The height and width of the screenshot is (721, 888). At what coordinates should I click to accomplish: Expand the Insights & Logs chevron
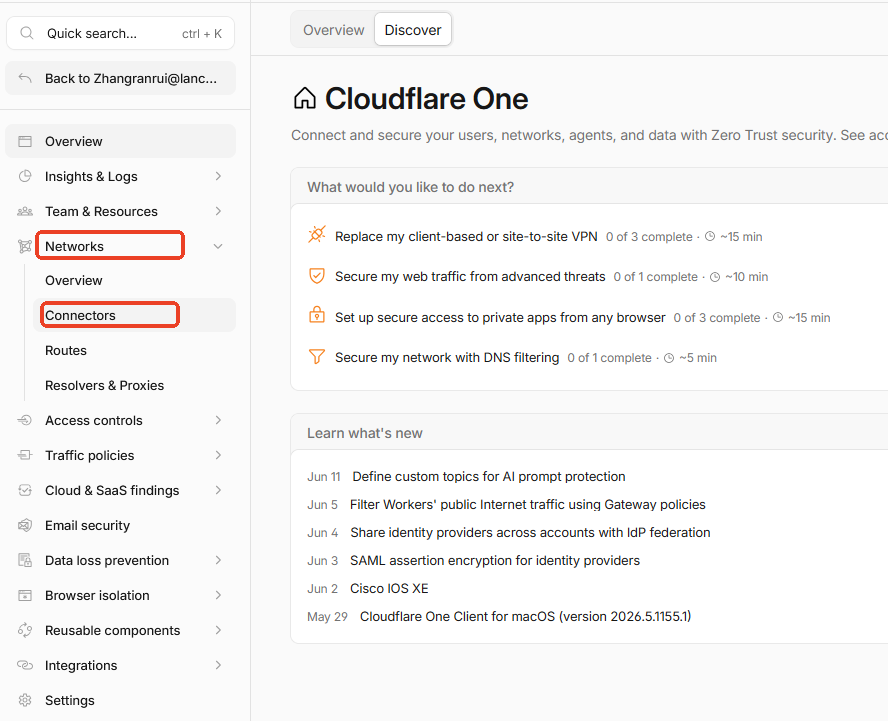218,176
